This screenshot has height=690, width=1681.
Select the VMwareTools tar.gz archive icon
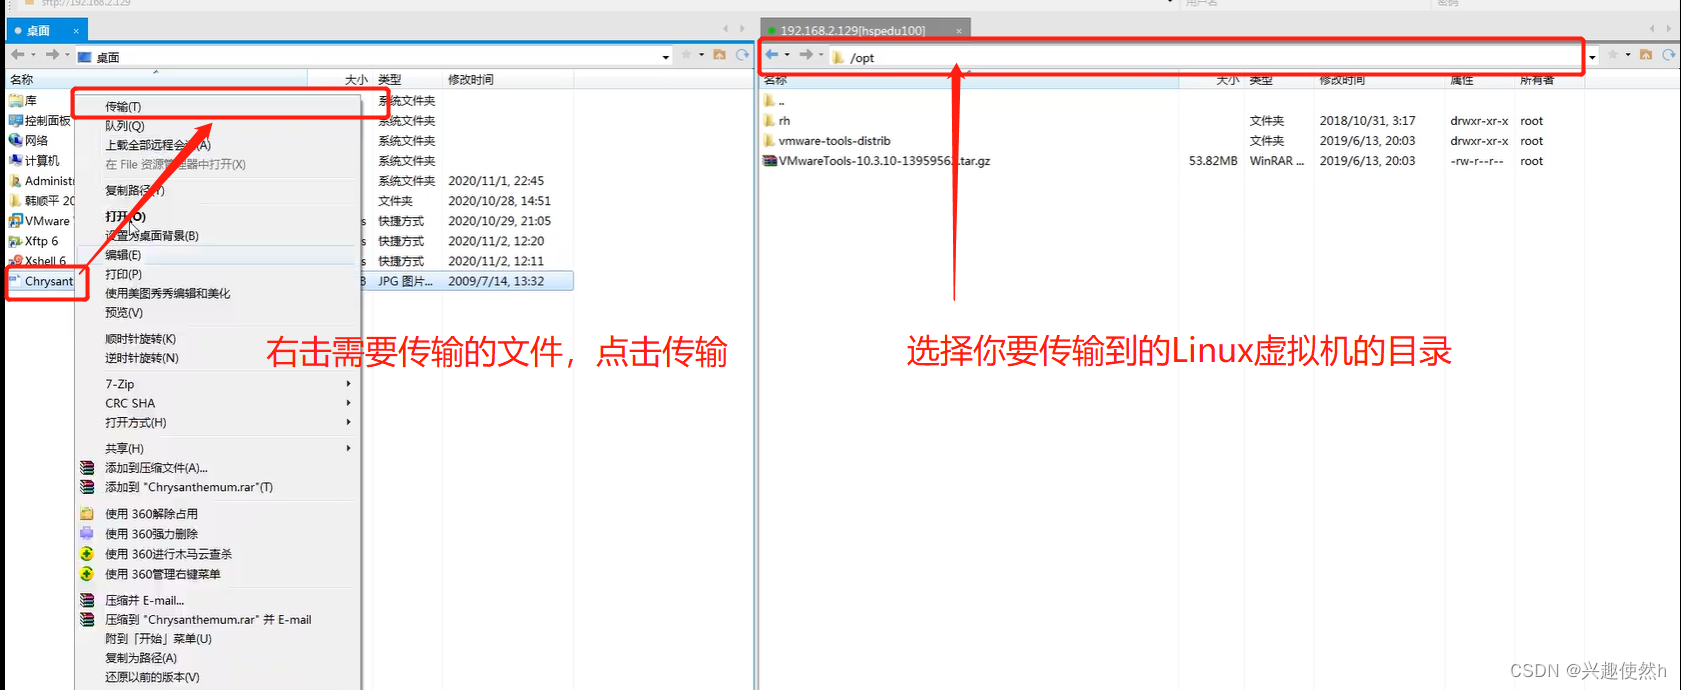pos(770,160)
